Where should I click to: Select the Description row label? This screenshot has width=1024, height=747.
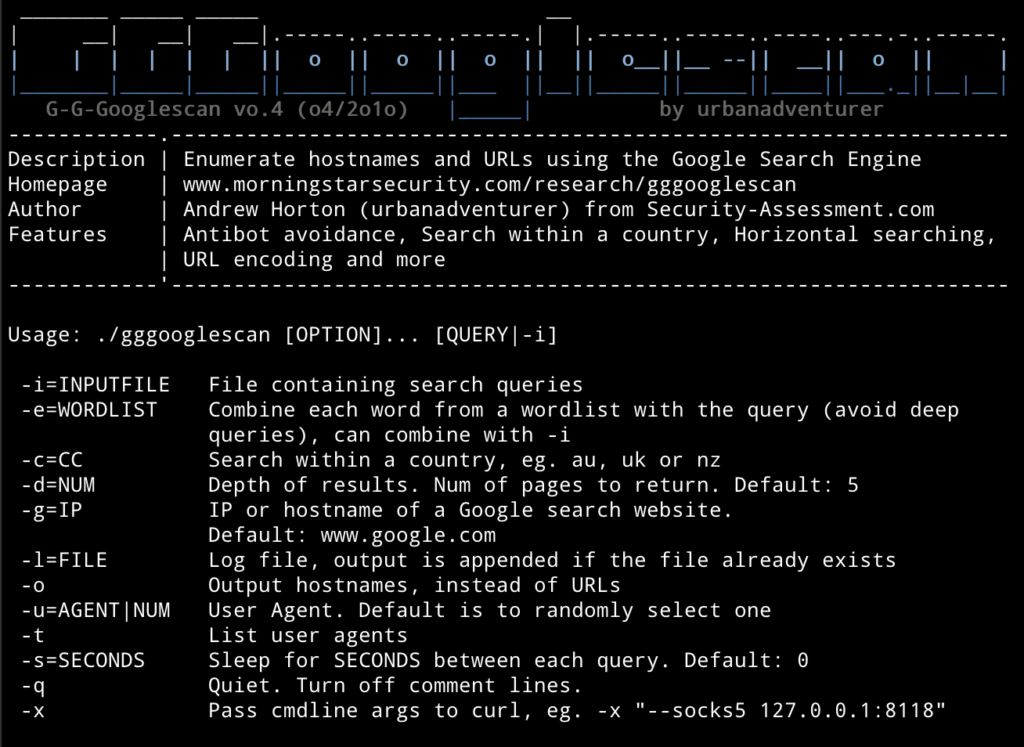click(x=76, y=160)
